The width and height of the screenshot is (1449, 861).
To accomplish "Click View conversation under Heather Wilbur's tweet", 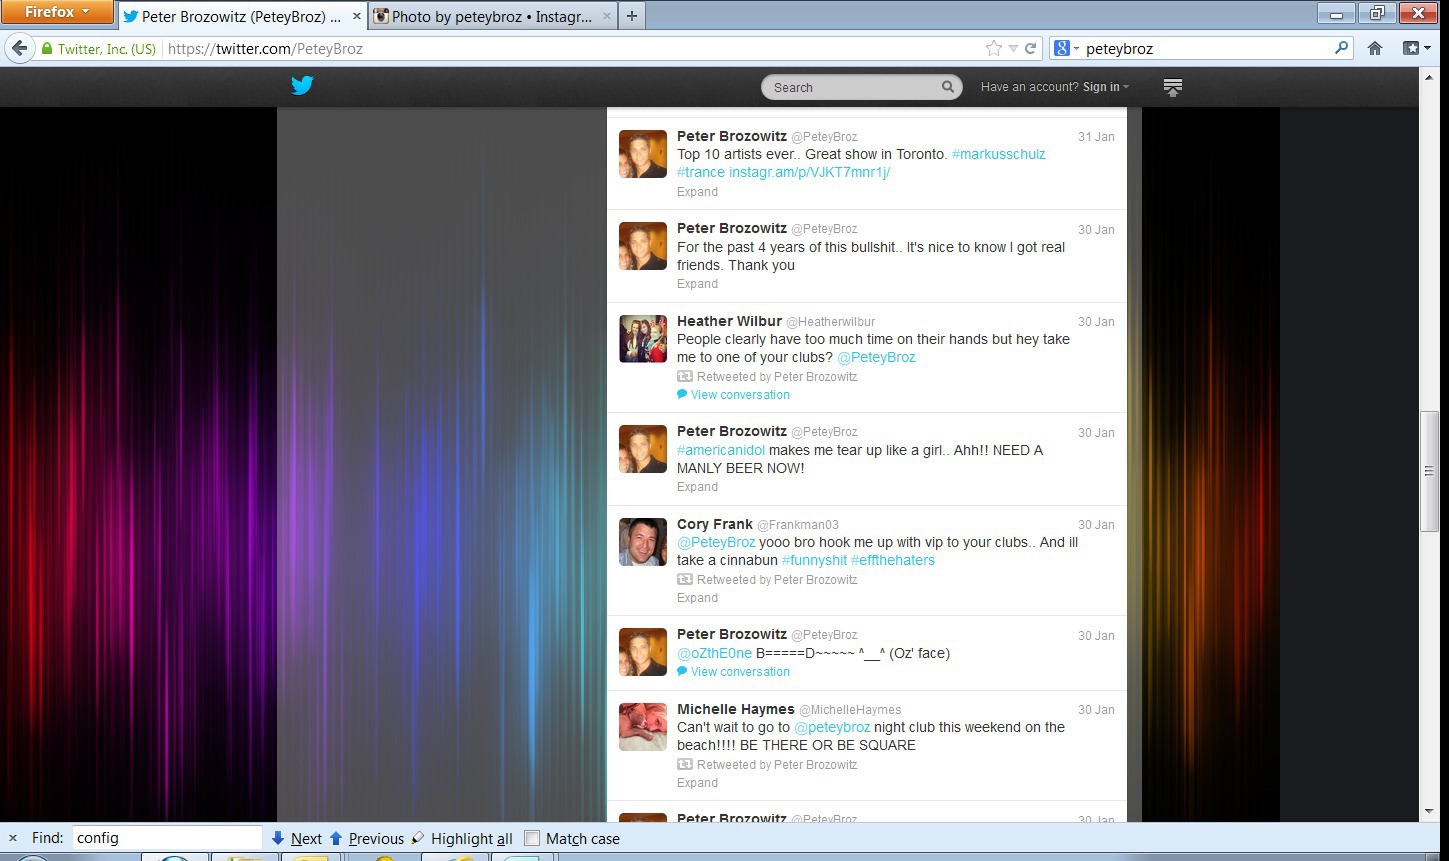I will [x=739, y=395].
